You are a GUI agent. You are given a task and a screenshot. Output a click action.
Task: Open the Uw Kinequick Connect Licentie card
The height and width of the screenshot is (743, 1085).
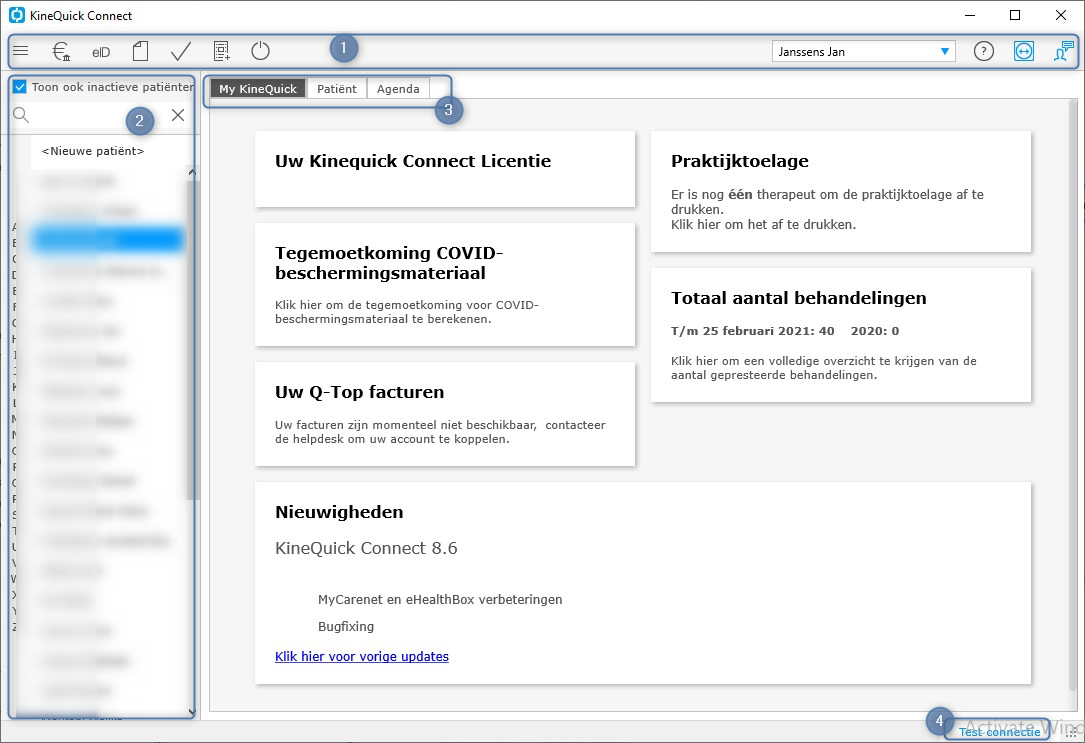pos(444,169)
